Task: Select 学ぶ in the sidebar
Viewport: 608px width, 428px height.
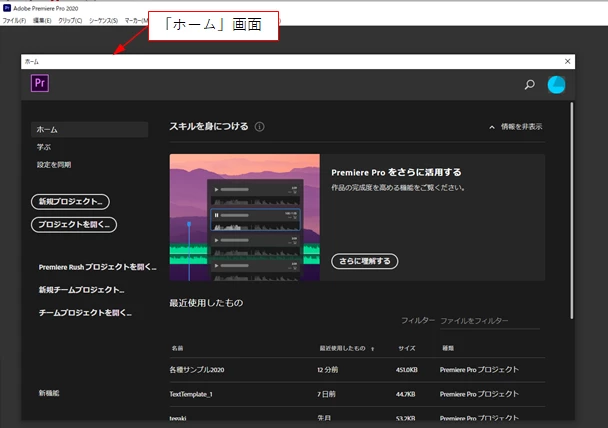Action: [44, 147]
